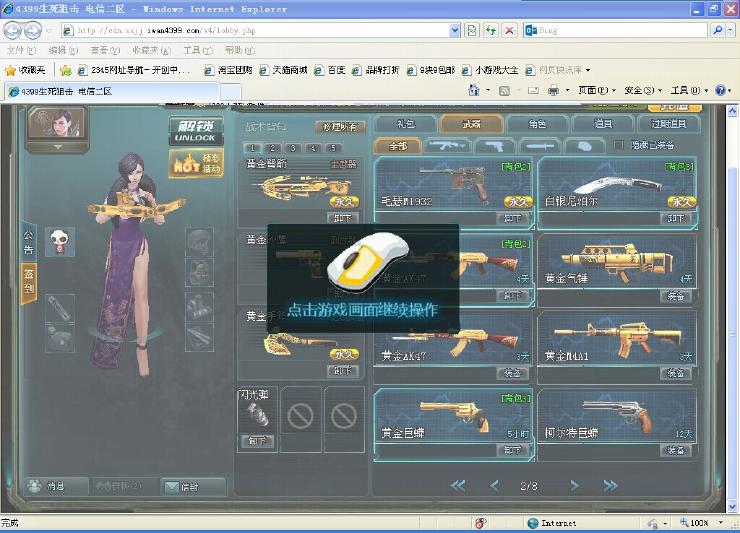
Task: Open the File (文件) menu
Action: click(21, 50)
